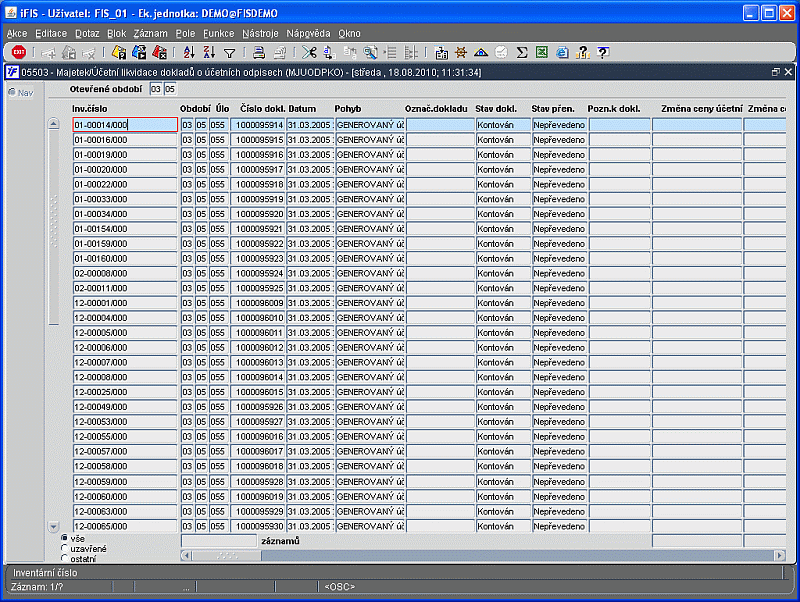Image resolution: width=800 pixels, height=602 pixels.
Task: Click the filter funnel icon
Action: 230,53
